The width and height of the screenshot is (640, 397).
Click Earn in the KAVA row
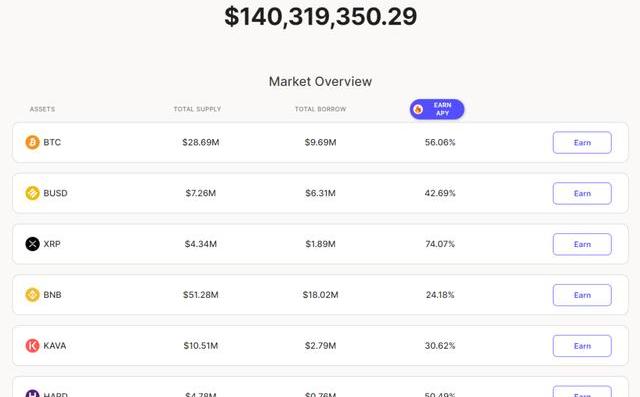(x=582, y=346)
